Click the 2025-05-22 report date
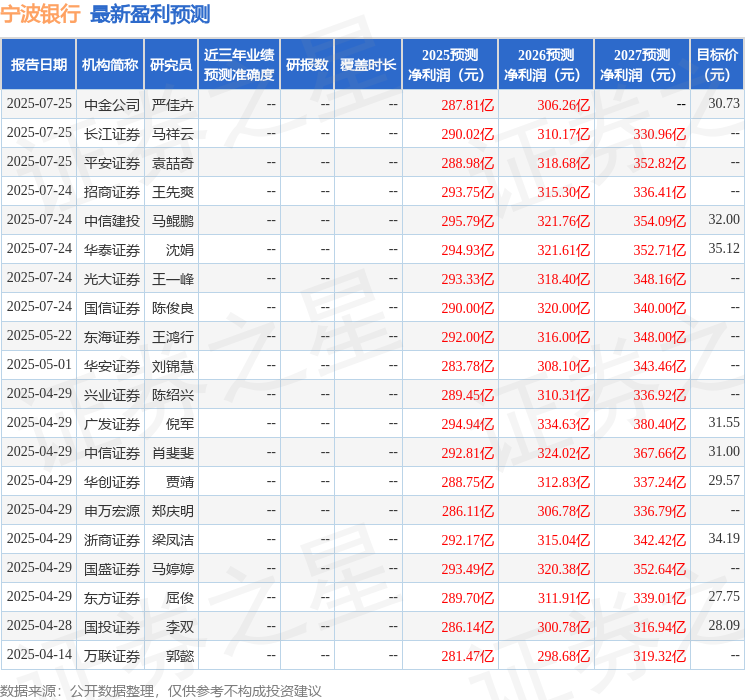The height and width of the screenshot is (700, 745). 39,335
